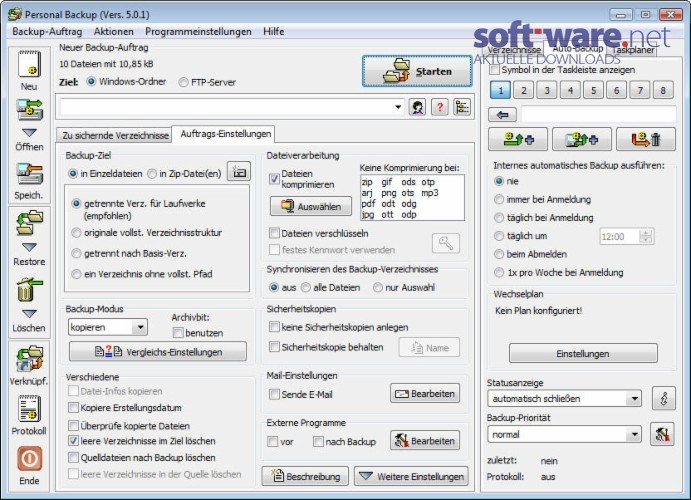Select alle Dateien synchronization radio
691x500 pixels.
pos(305,288)
